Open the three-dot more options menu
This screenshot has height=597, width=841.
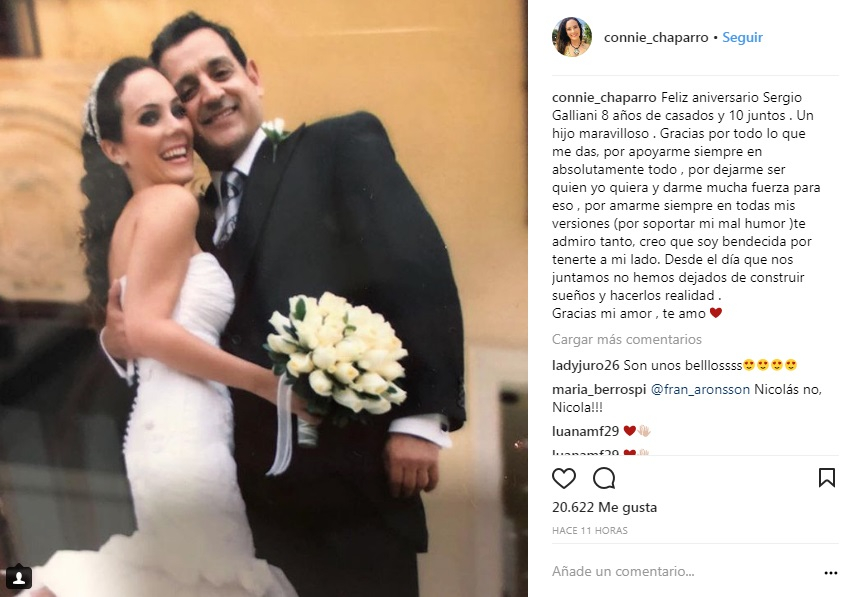pyautogui.click(x=830, y=573)
